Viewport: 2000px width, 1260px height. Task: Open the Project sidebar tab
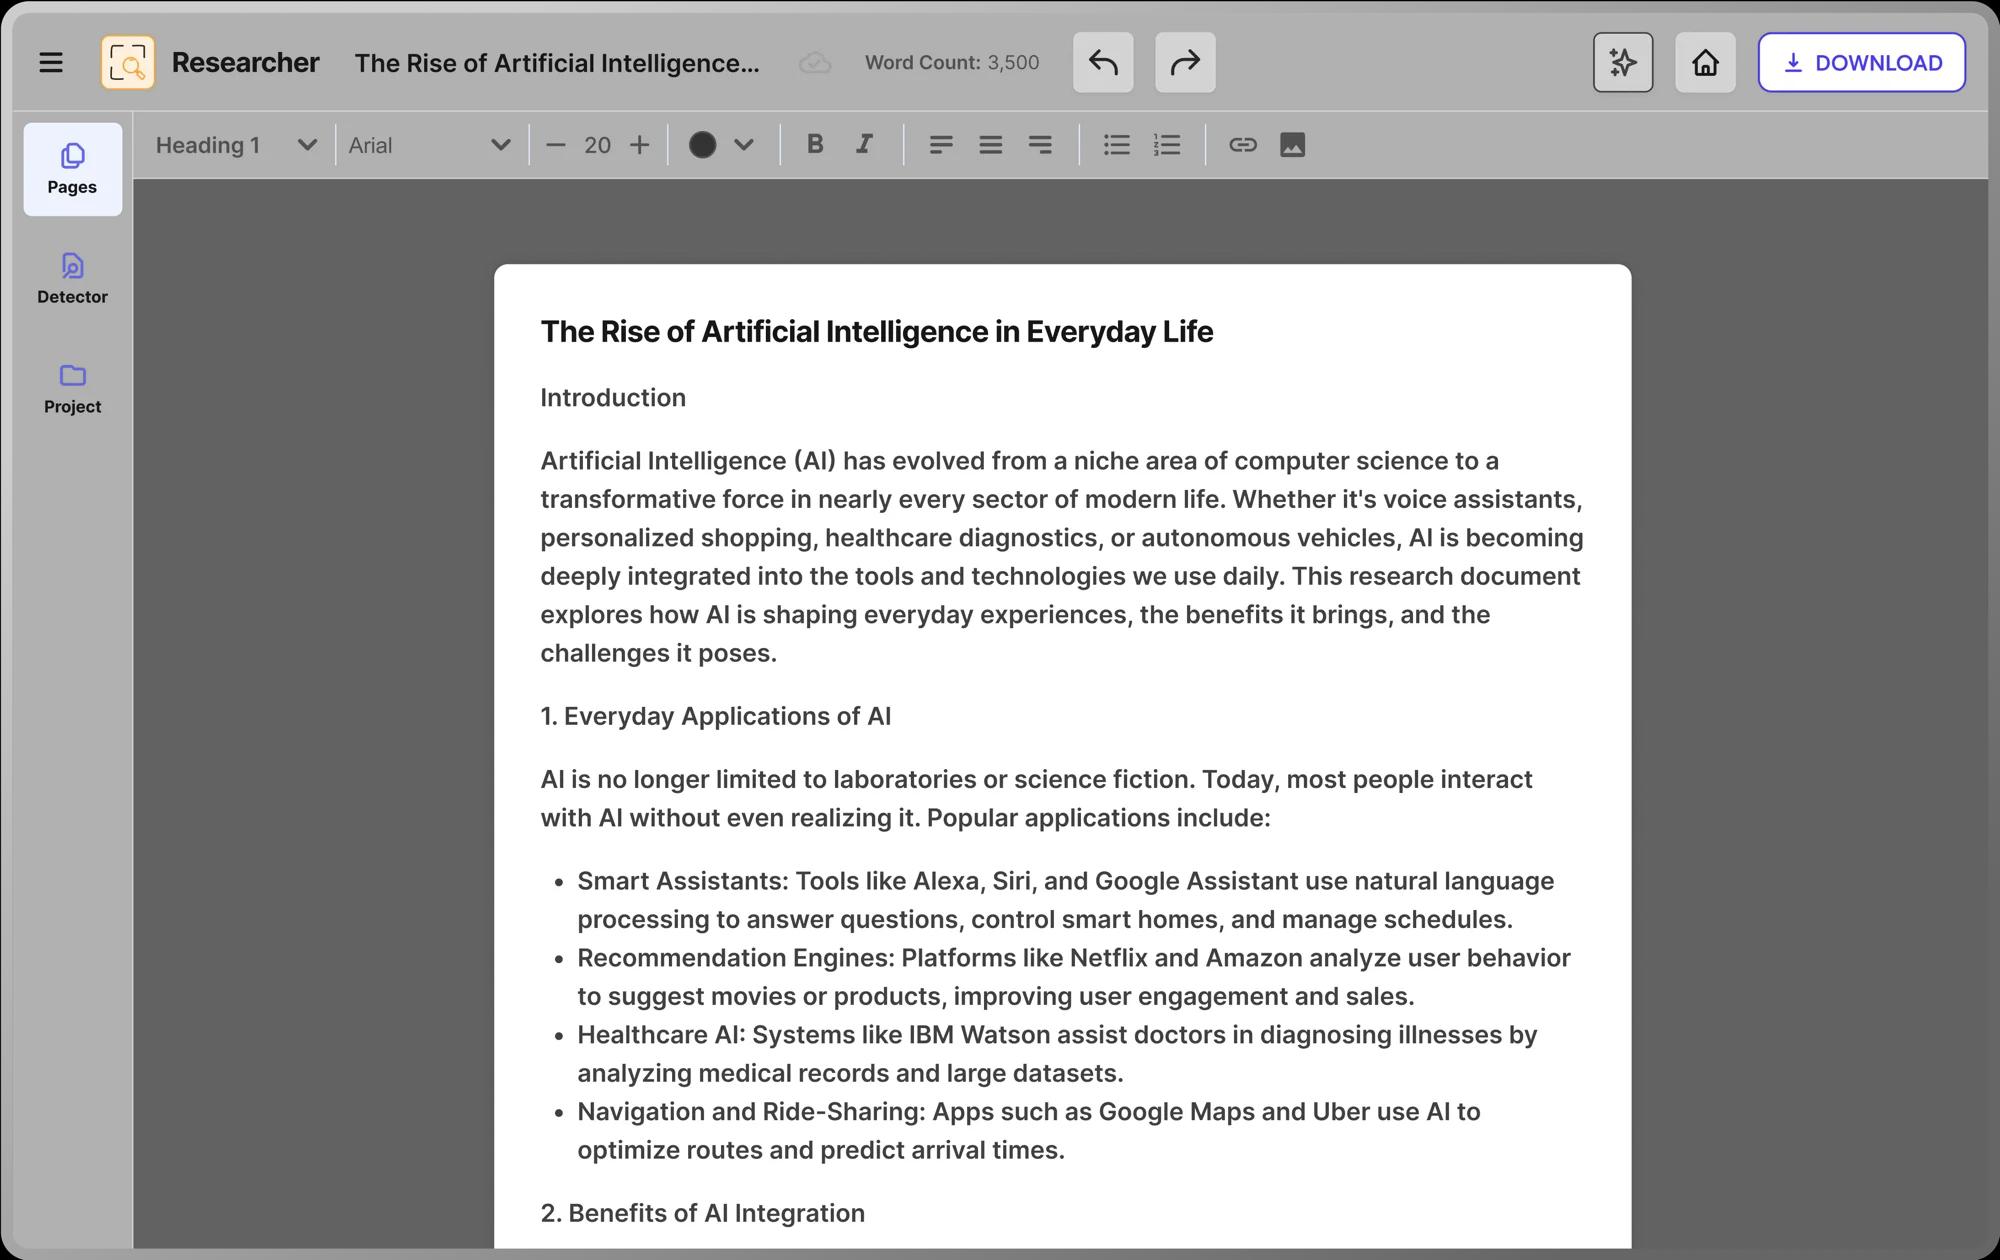tap(72, 388)
